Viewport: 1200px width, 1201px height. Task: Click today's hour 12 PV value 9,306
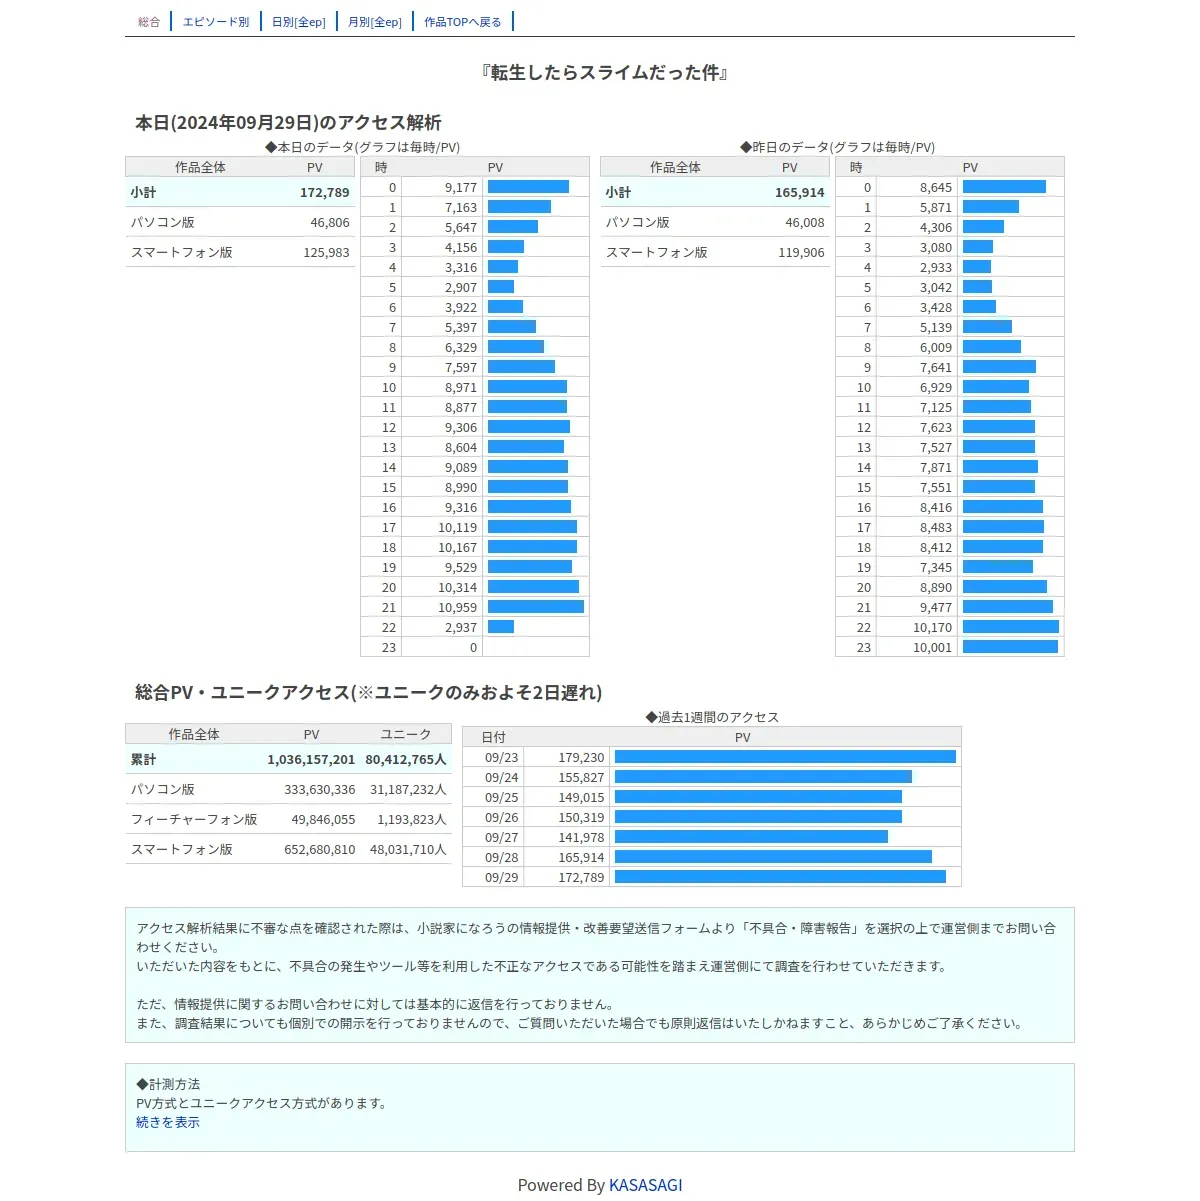pyautogui.click(x=461, y=428)
